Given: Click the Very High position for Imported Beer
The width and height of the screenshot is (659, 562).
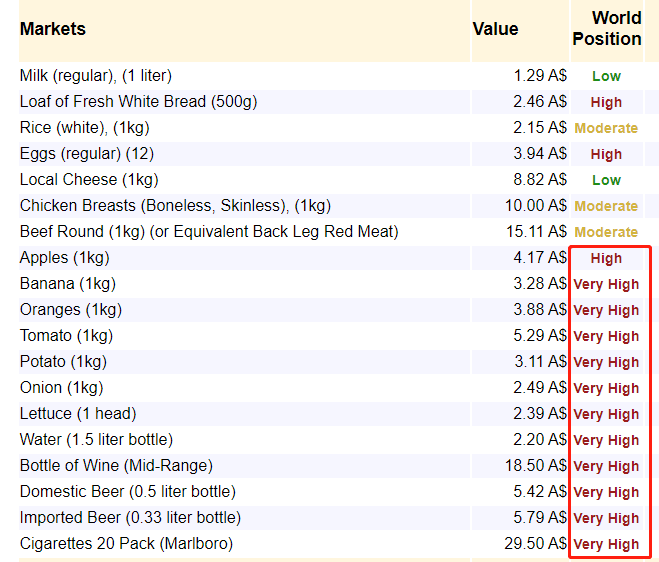Looking at the screenshot, I should (606, 519).
